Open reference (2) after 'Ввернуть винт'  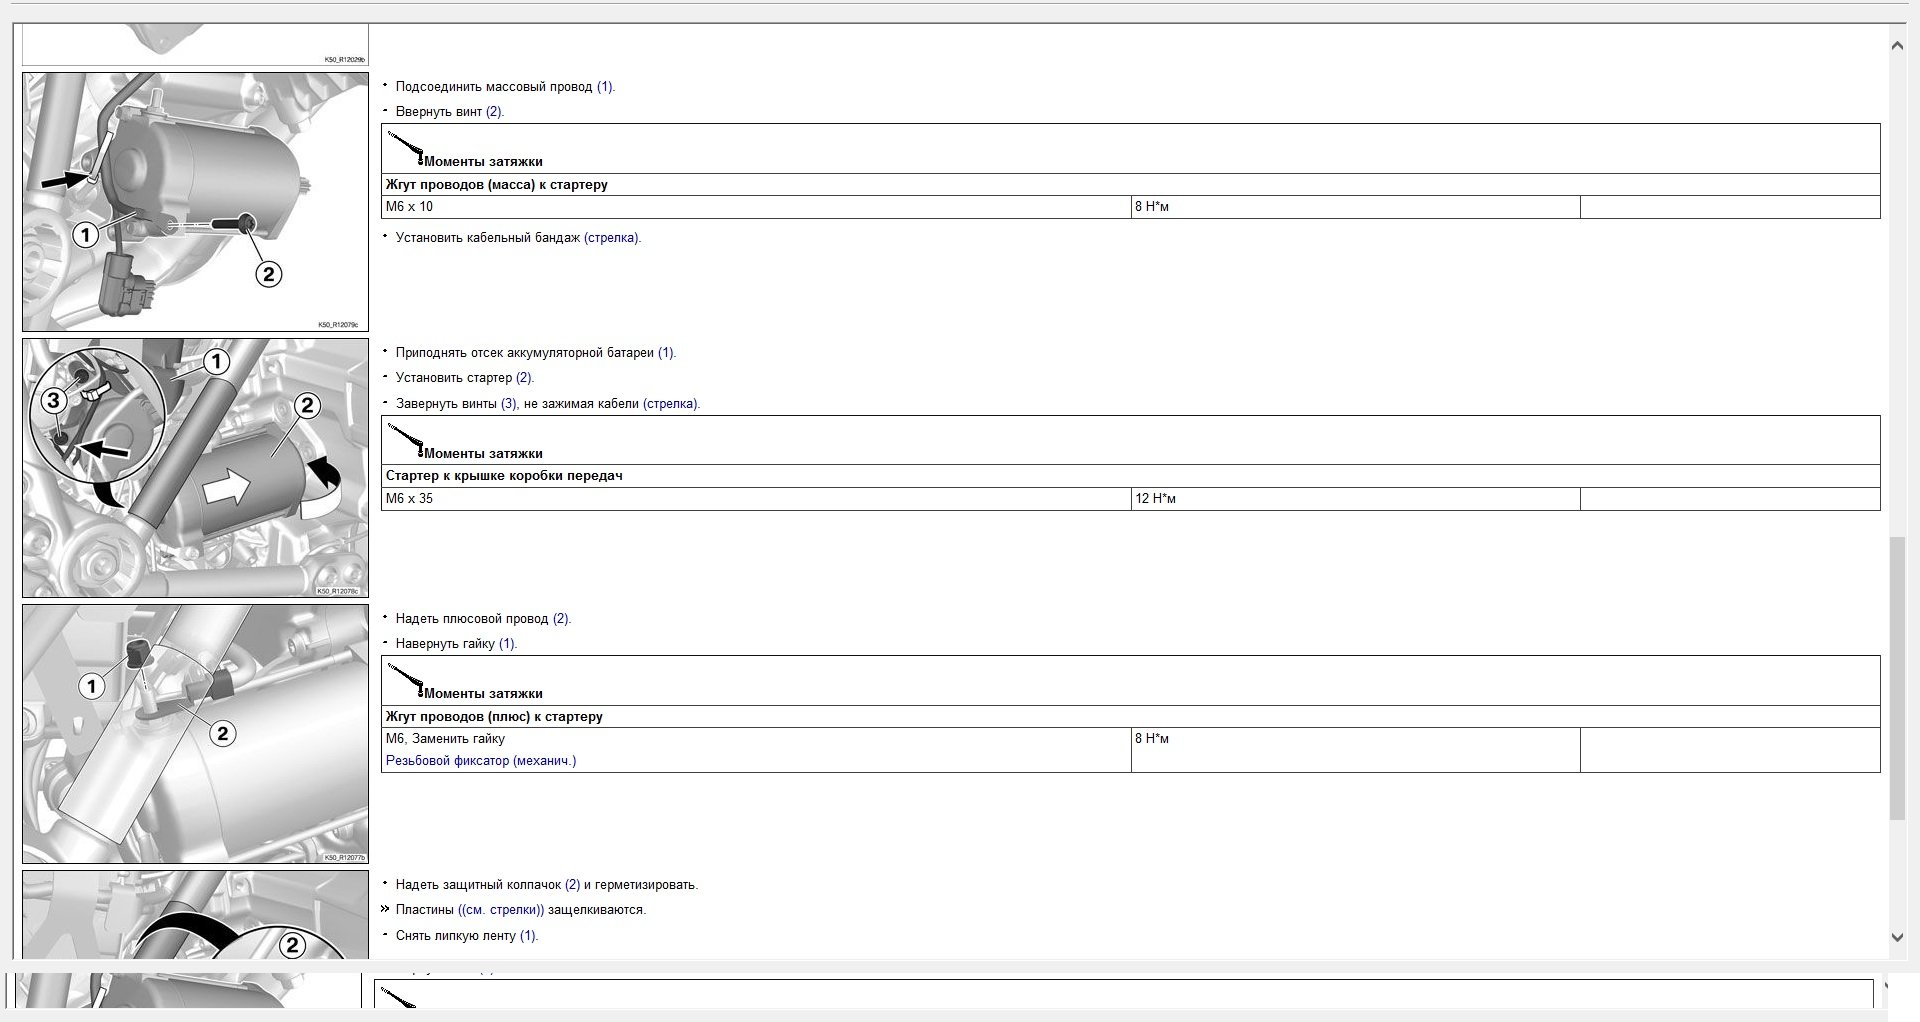494,112
